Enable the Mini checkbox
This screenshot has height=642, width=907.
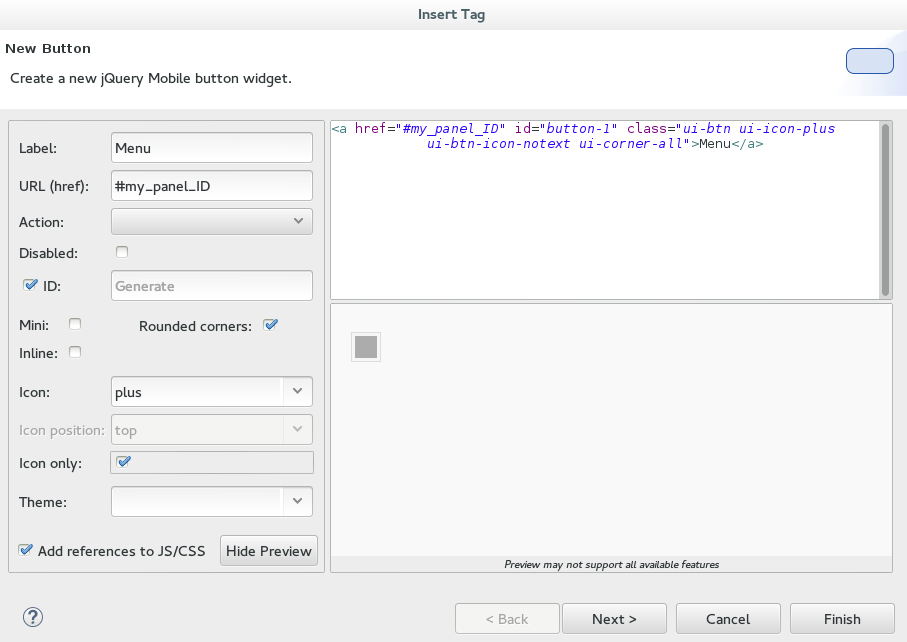(75, 324)
